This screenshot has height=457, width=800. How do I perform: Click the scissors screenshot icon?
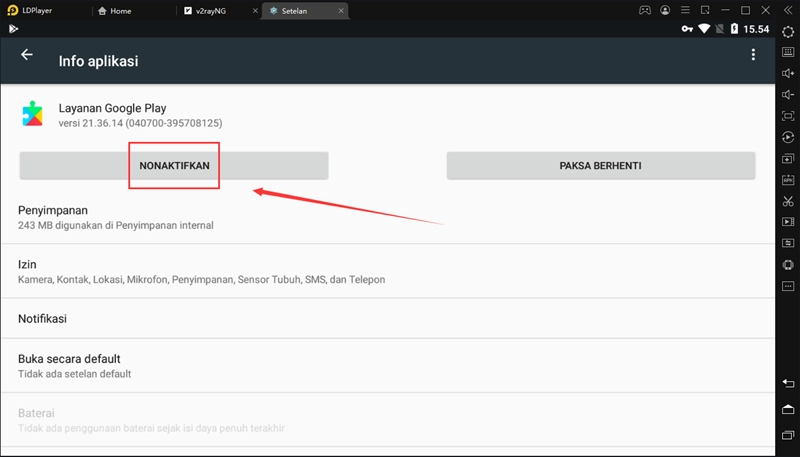(788, 201)
